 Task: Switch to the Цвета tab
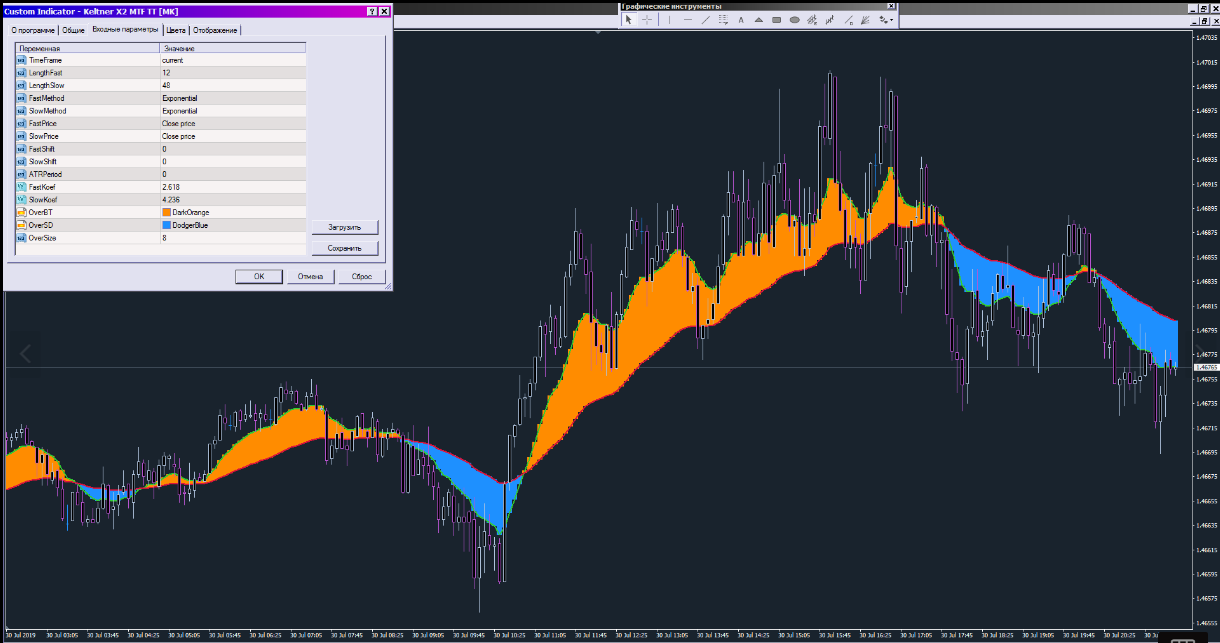(176, 30)
